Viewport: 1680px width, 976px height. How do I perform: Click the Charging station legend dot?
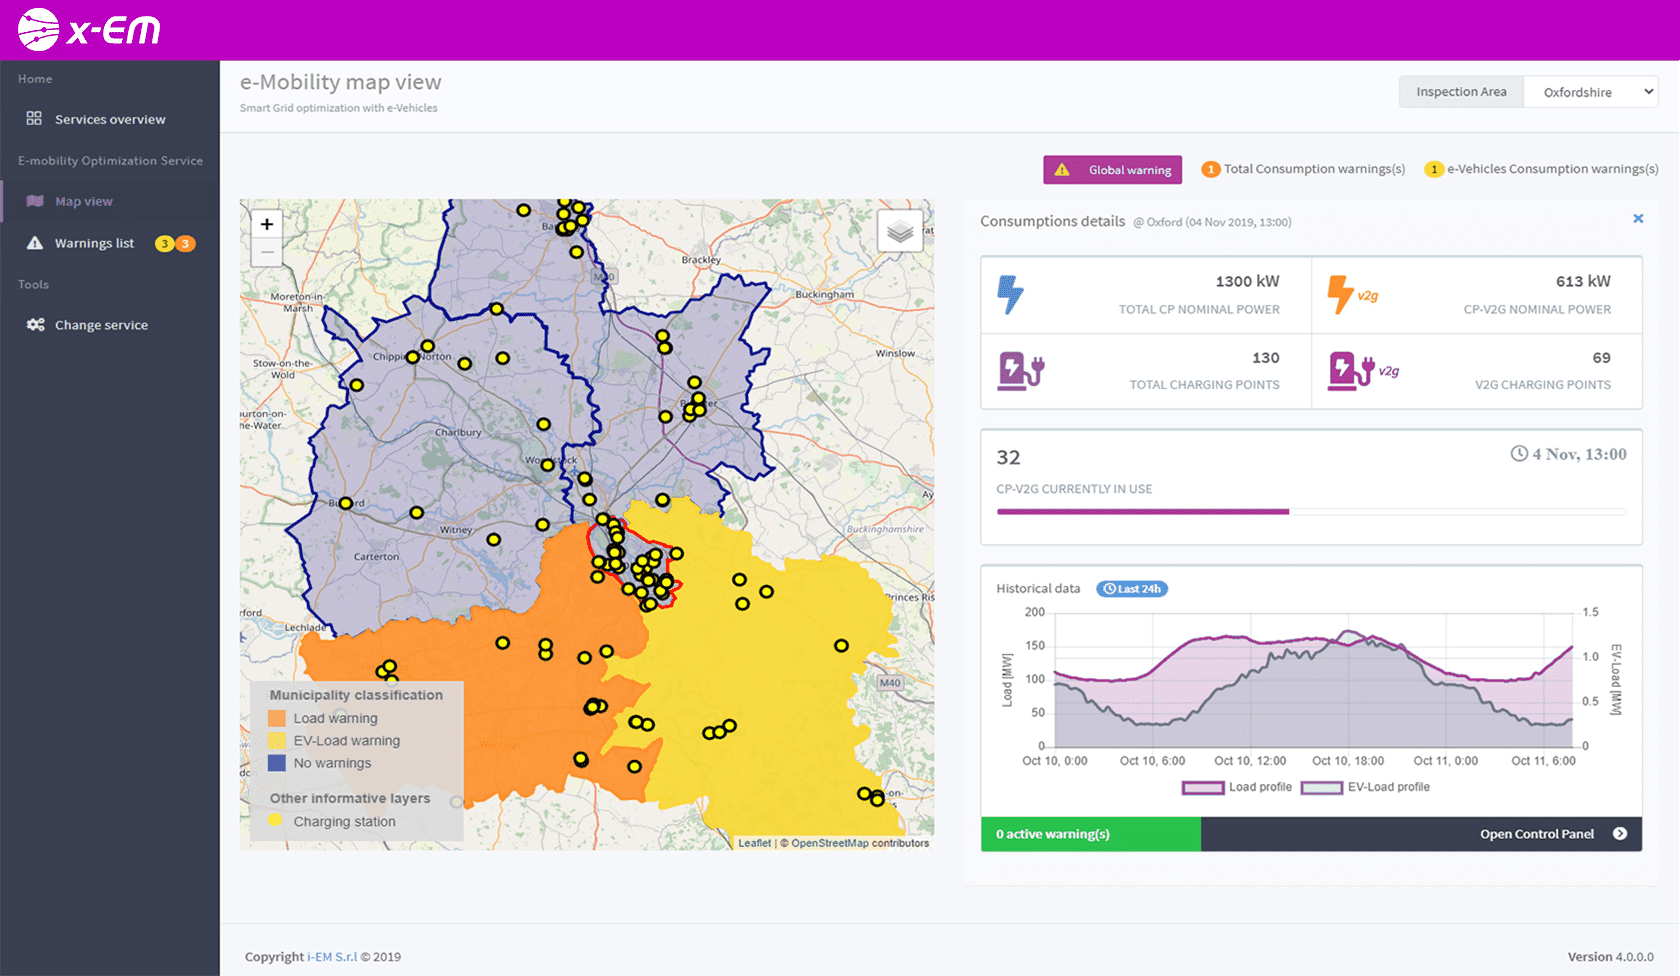tap(275, 821)
